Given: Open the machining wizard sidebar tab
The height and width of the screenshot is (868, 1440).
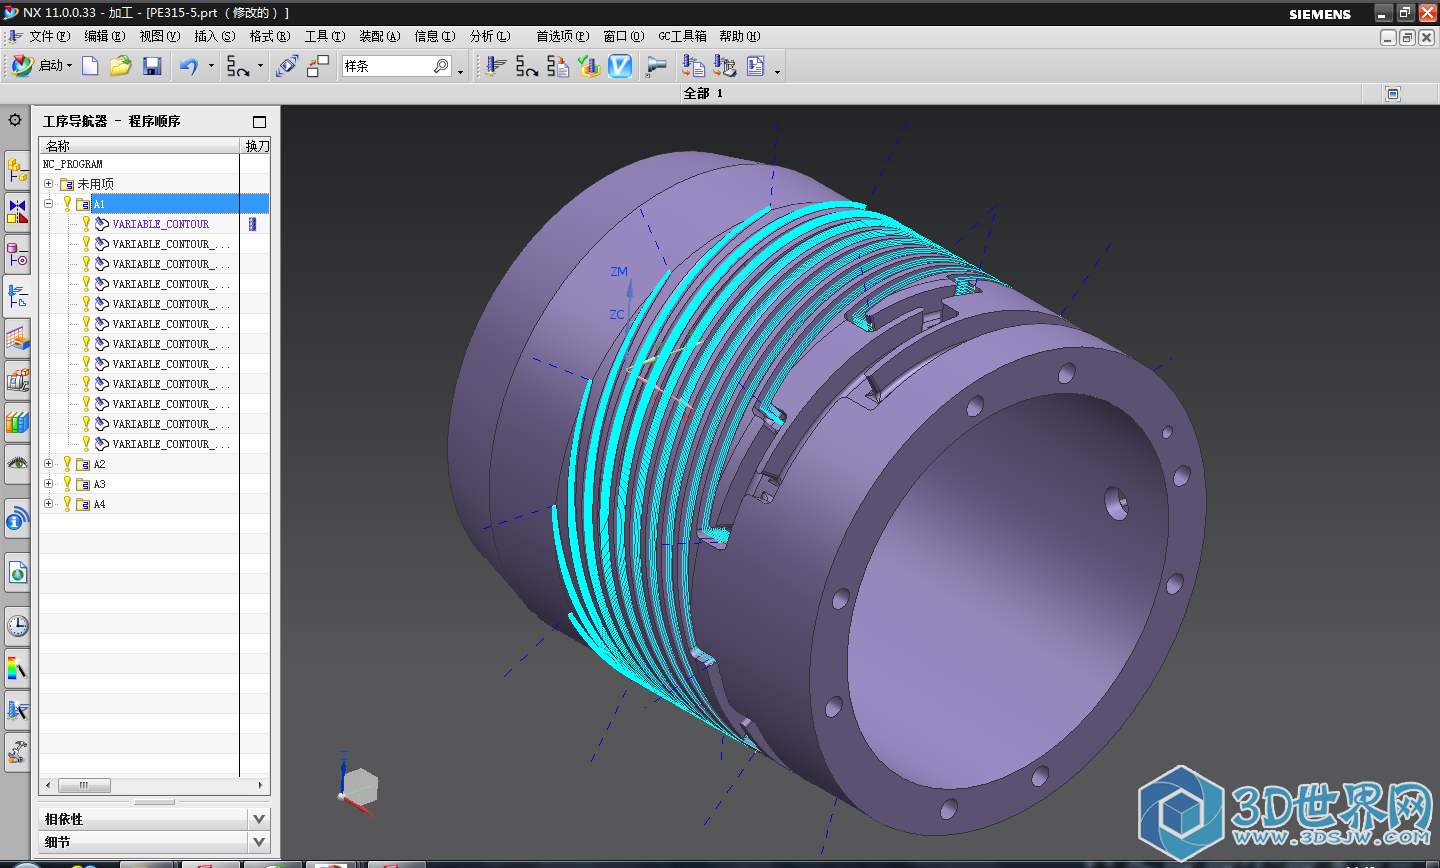Looking at the screenshot, I should [17, 710].
